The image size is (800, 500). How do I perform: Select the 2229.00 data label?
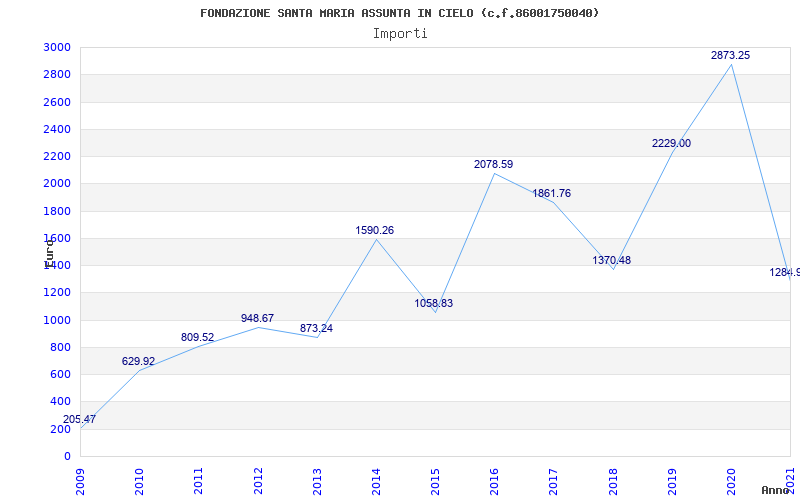pyautogui.click(x=671, y=143)
